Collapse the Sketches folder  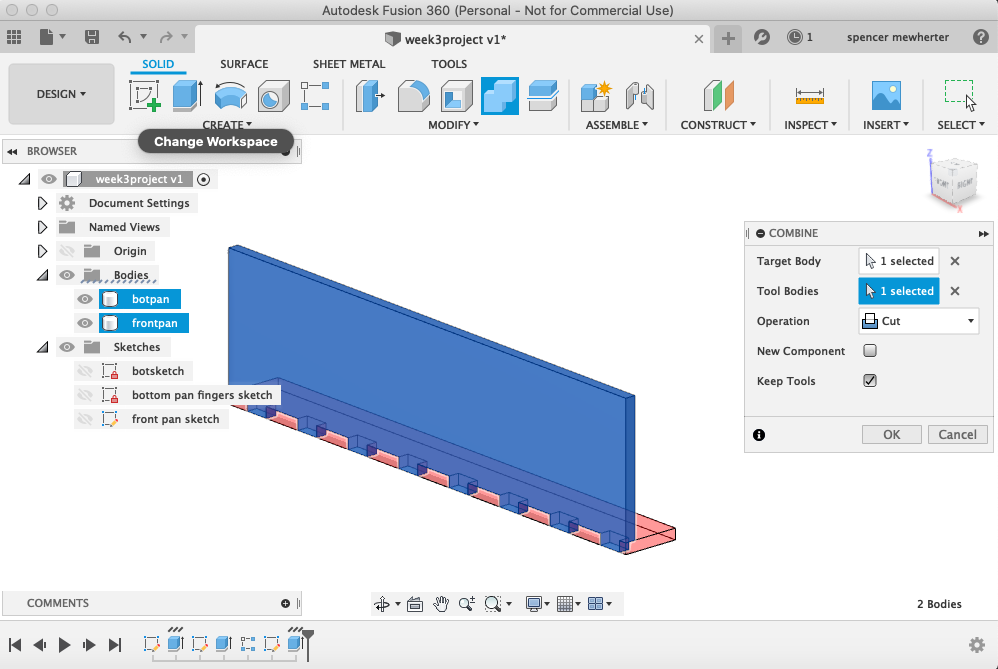pyautogui.click(x=42, y=347)
